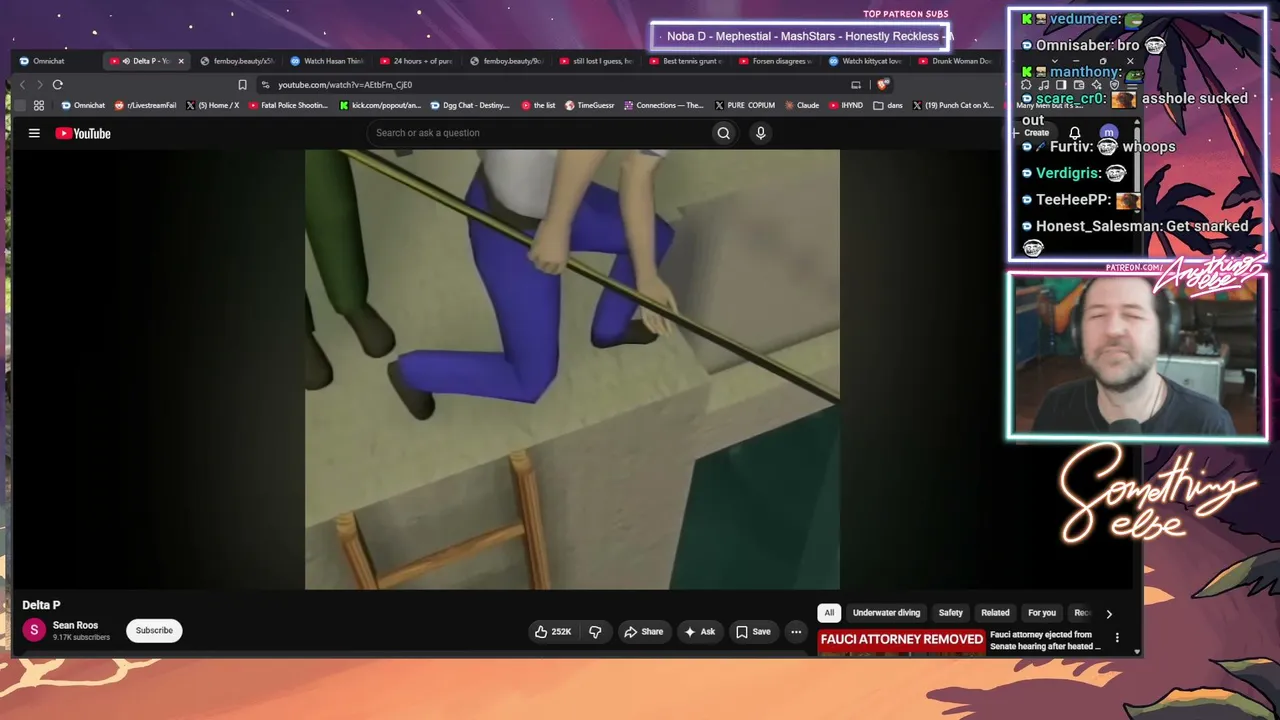Switch to the Watch Hasan tab
Viewport: 1280px width, 720px height.
pos(327,61)
